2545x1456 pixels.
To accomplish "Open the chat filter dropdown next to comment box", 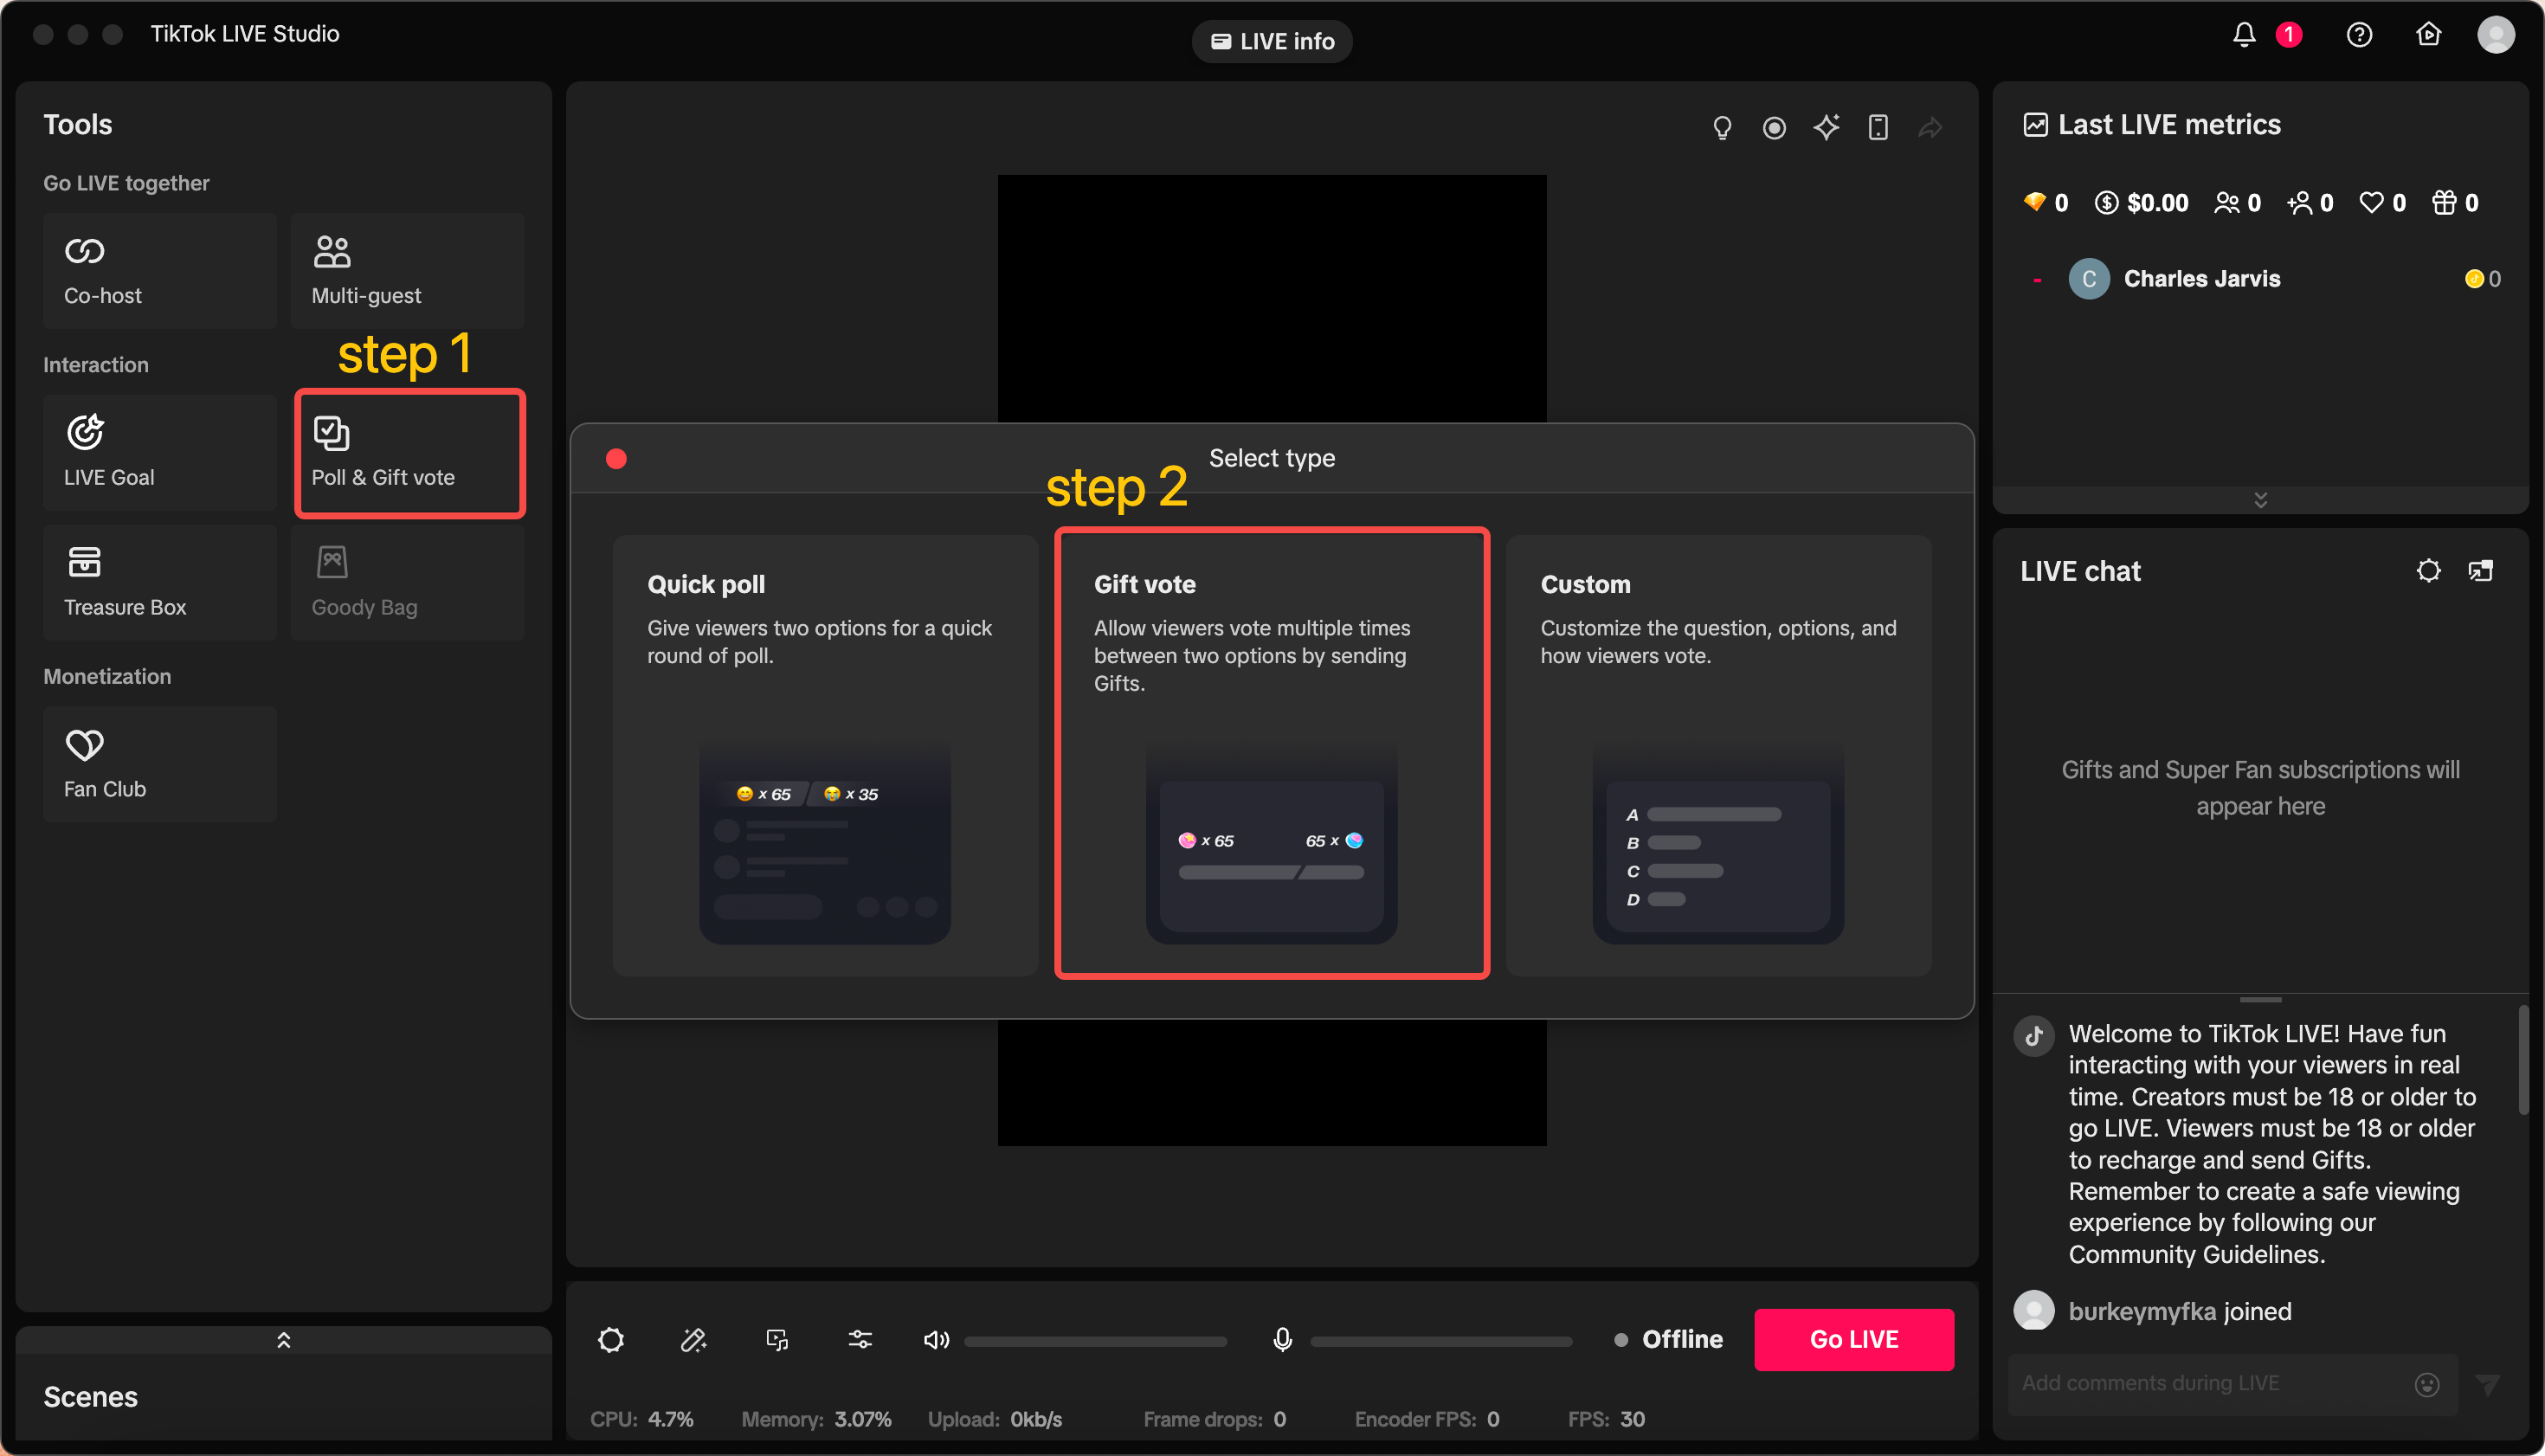I will click(2488, 1385).
